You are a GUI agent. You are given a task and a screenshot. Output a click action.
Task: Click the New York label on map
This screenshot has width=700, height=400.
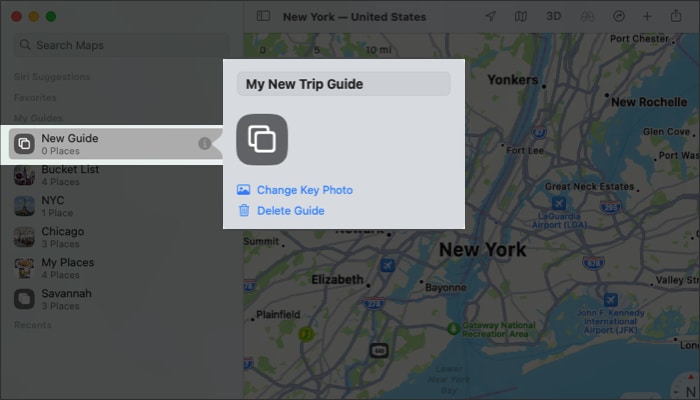click(x=483, y=250)
